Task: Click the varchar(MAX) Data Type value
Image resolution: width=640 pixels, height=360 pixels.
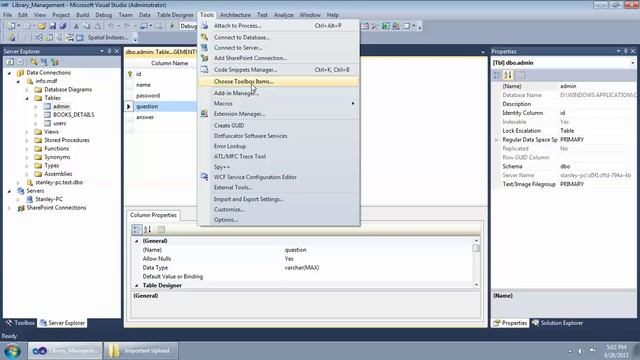Action: [x=302, y=268]
